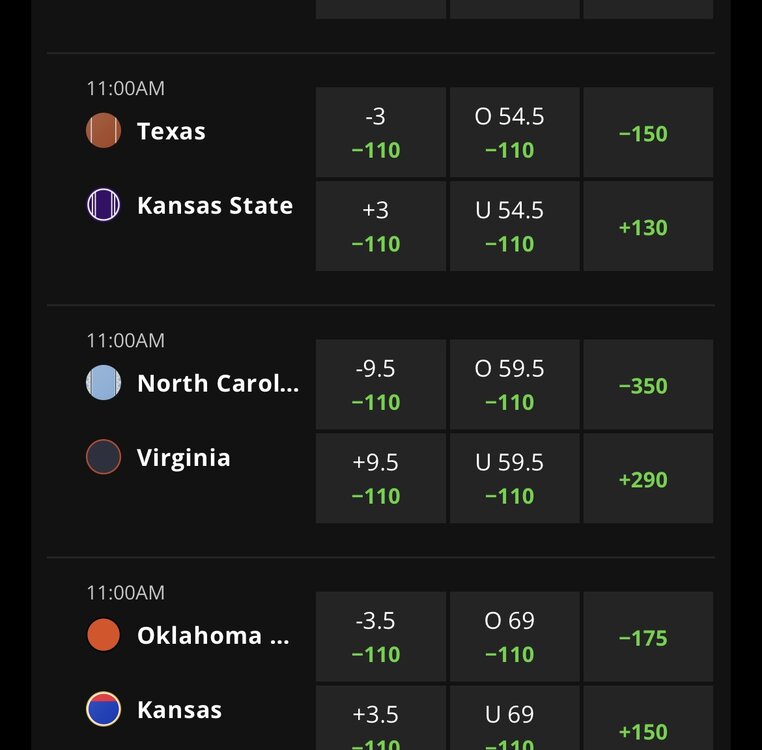
Task: Click the Virginia team logo icon
Action: point(104,457)
